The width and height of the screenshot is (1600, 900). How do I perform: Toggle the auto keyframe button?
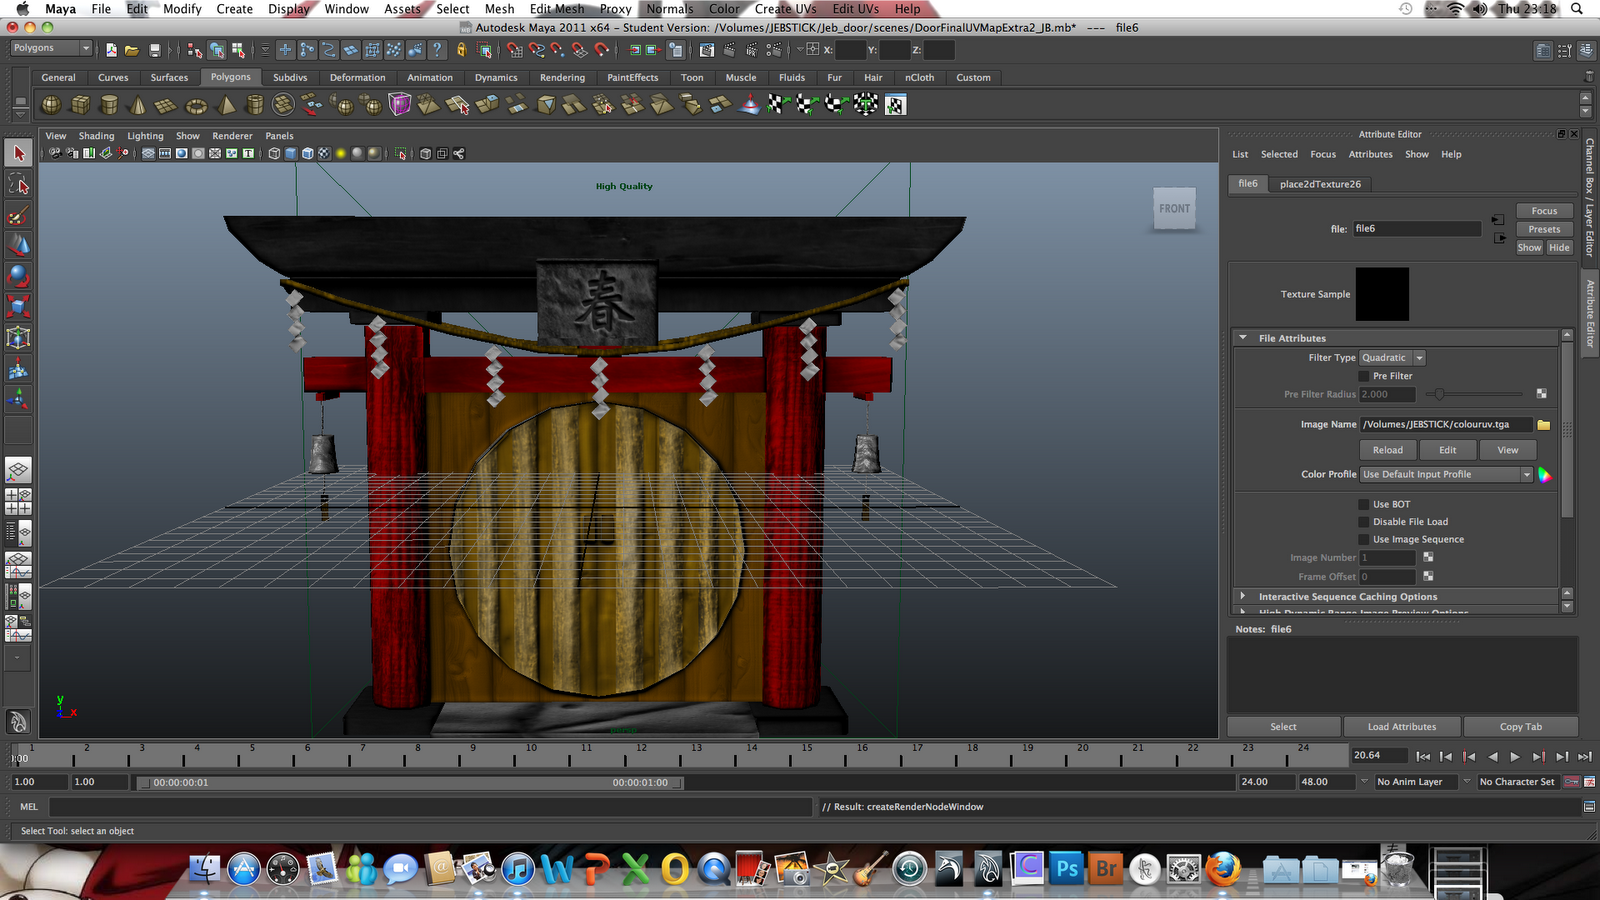1571,782
